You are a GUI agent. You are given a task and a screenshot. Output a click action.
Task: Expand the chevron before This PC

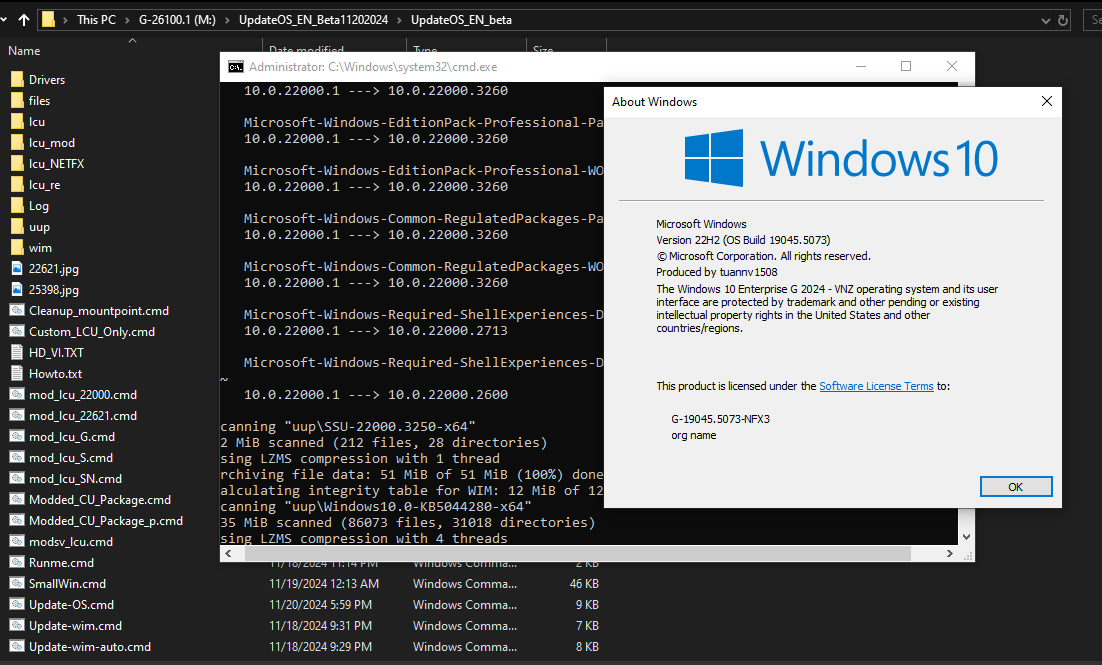(x=65, y=20)
